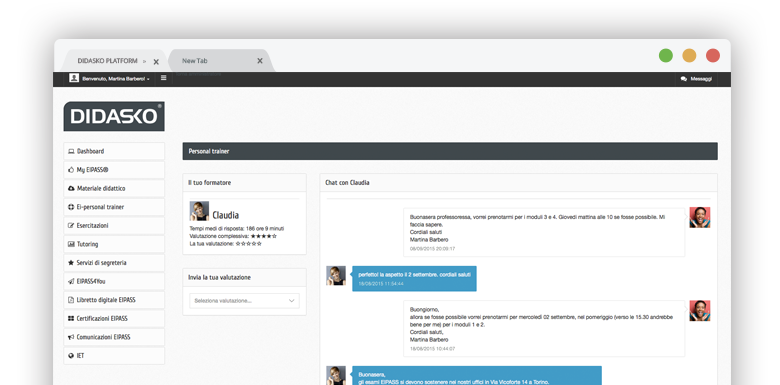Click the Servizi di segreteria star icon
This screenshot has height=385, width=780.
tap(71, 263)
